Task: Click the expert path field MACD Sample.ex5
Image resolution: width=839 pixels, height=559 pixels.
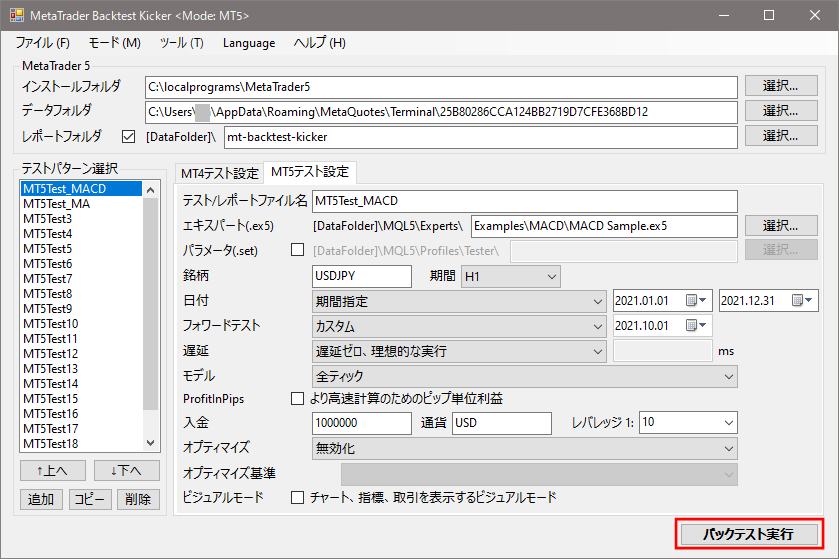Action: point(604,226)
